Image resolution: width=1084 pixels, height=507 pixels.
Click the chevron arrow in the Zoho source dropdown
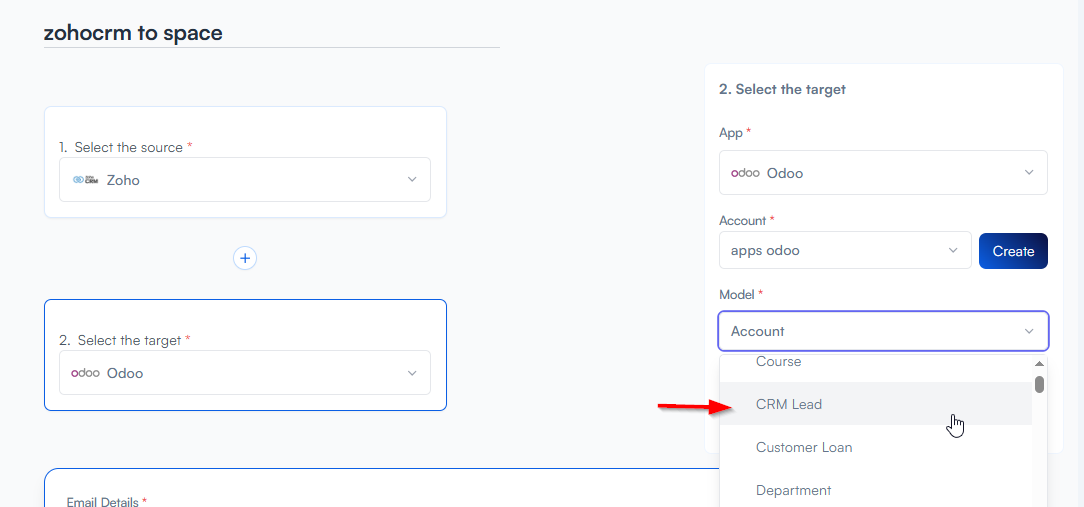(x=412, y=180)
